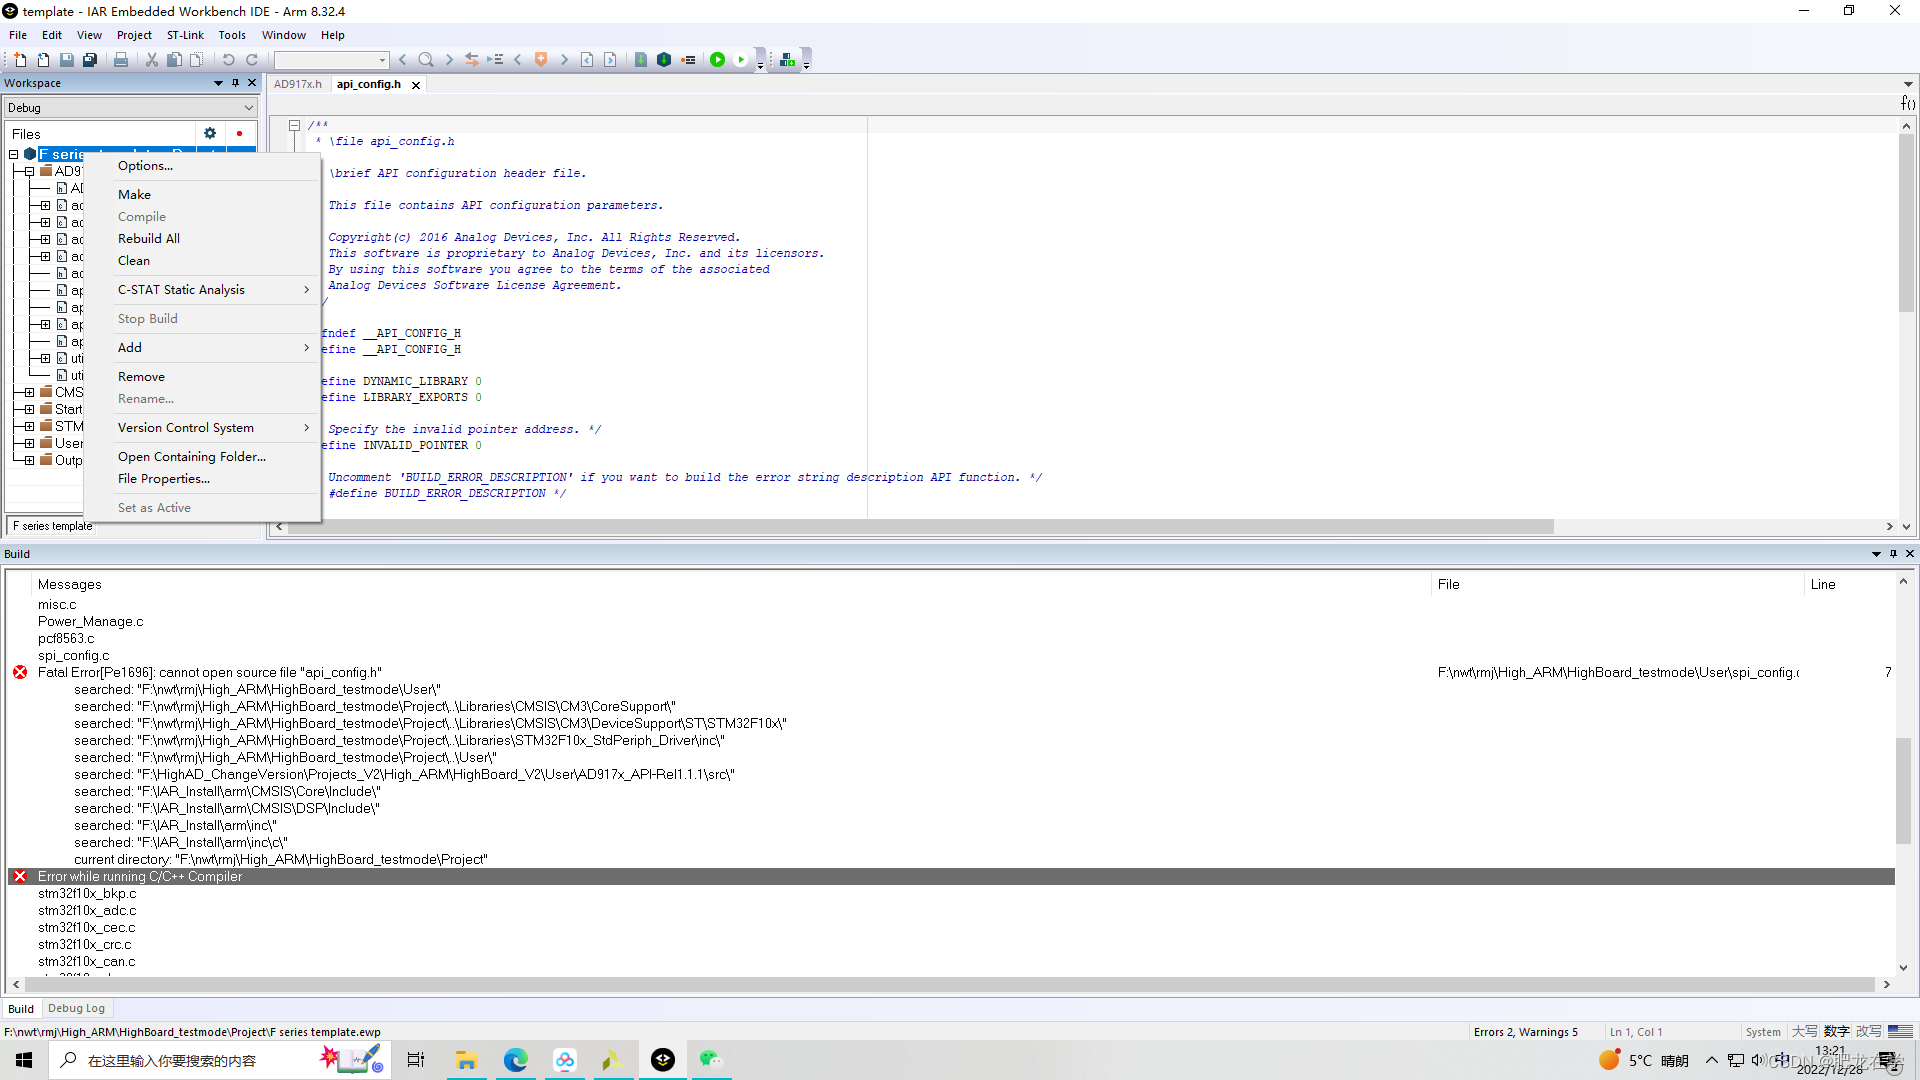Click Download and Debug green play icon
This screenshot has height=1080, width=1920.
(717, 60)
